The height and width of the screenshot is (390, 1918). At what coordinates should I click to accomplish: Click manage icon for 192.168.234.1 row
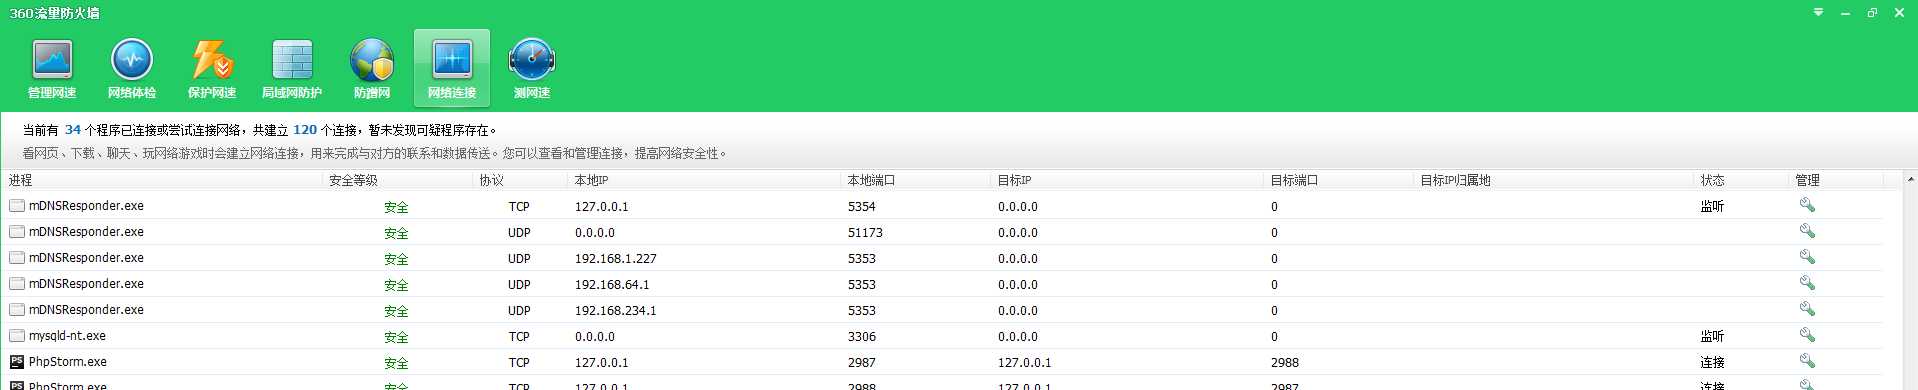point(1807,309)
